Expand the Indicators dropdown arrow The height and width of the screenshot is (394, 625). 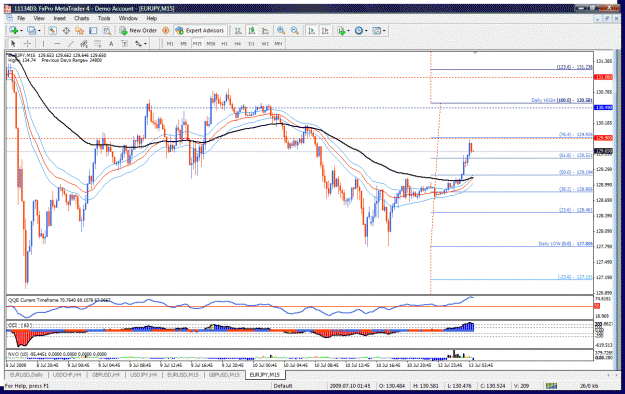(348, 31)
